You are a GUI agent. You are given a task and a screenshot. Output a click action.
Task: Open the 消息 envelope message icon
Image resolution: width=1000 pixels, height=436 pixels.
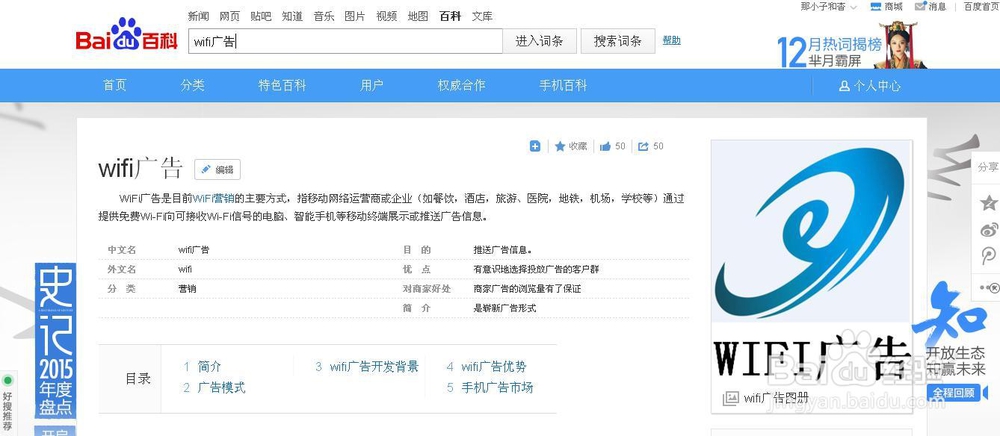click(x=920, y=6)
